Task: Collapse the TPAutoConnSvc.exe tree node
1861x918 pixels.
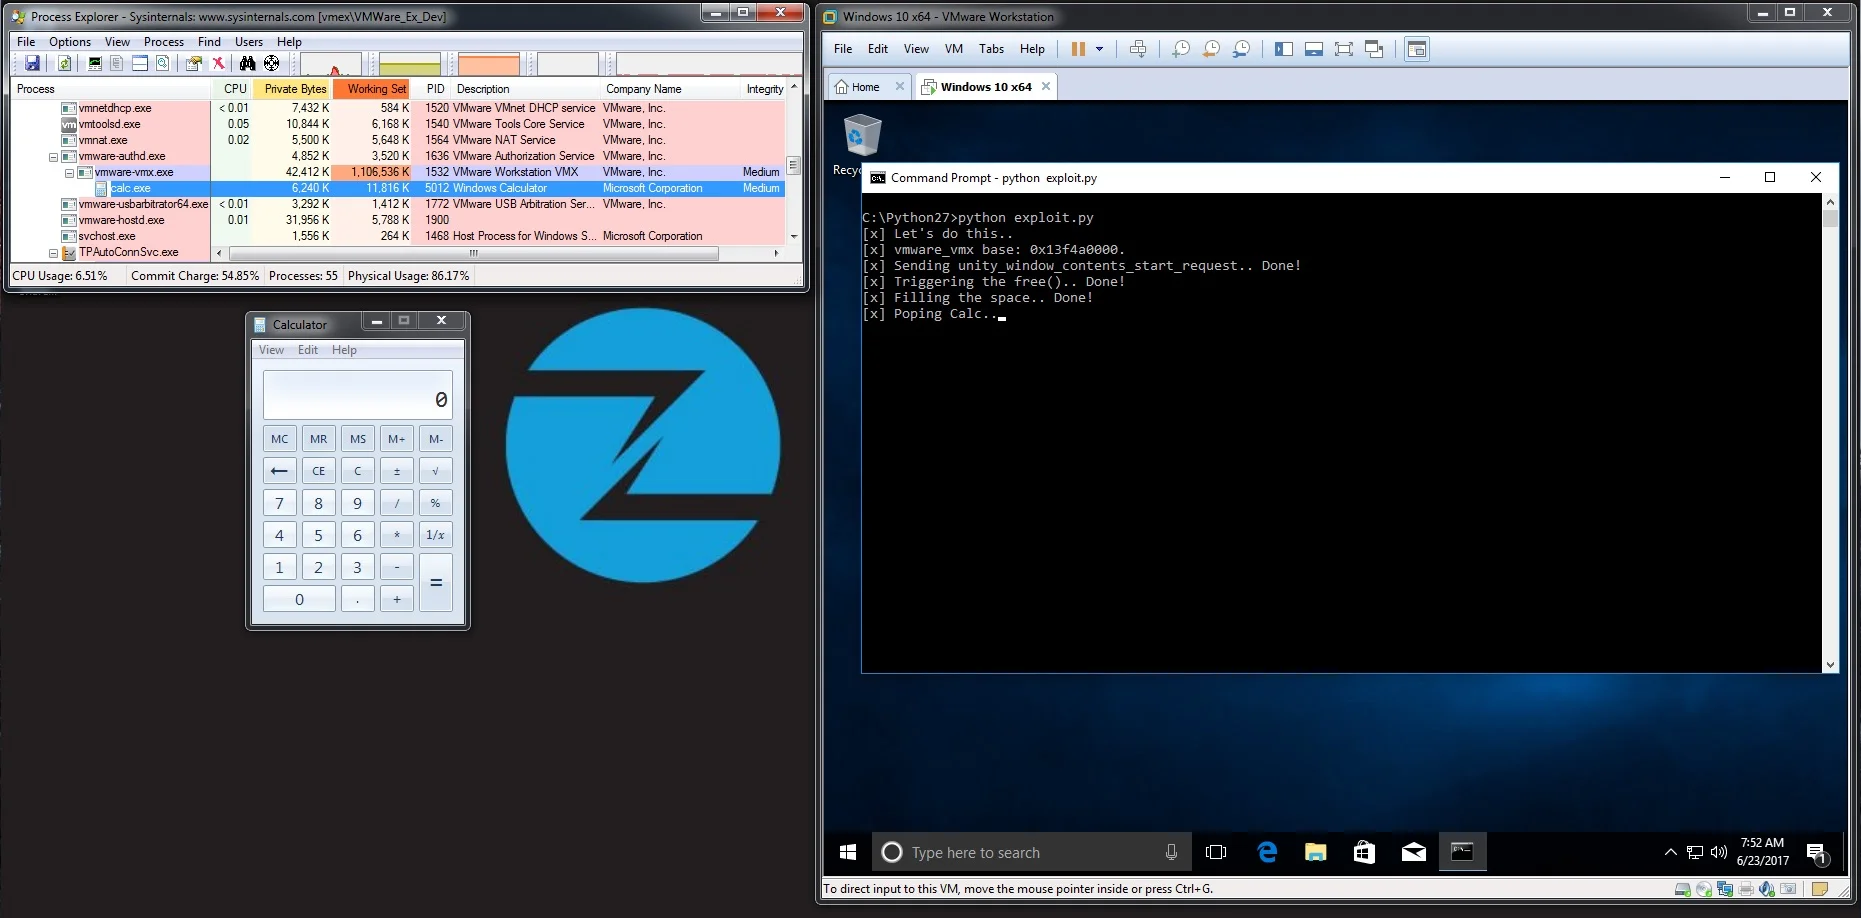Action: coord(53,253)
